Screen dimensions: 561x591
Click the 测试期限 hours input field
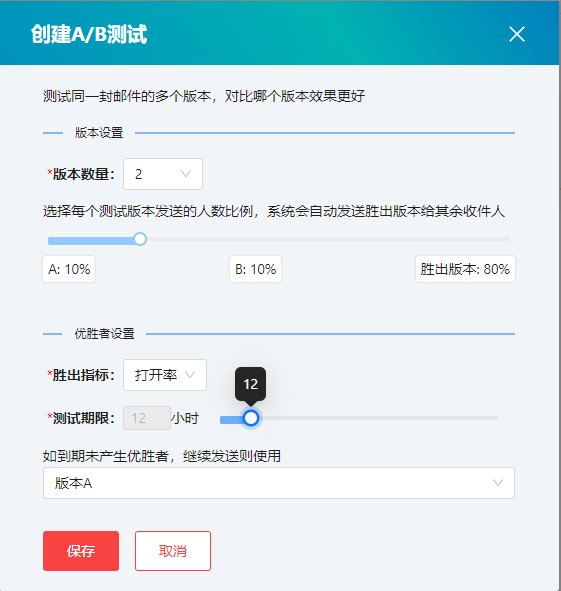coord(147,418)
